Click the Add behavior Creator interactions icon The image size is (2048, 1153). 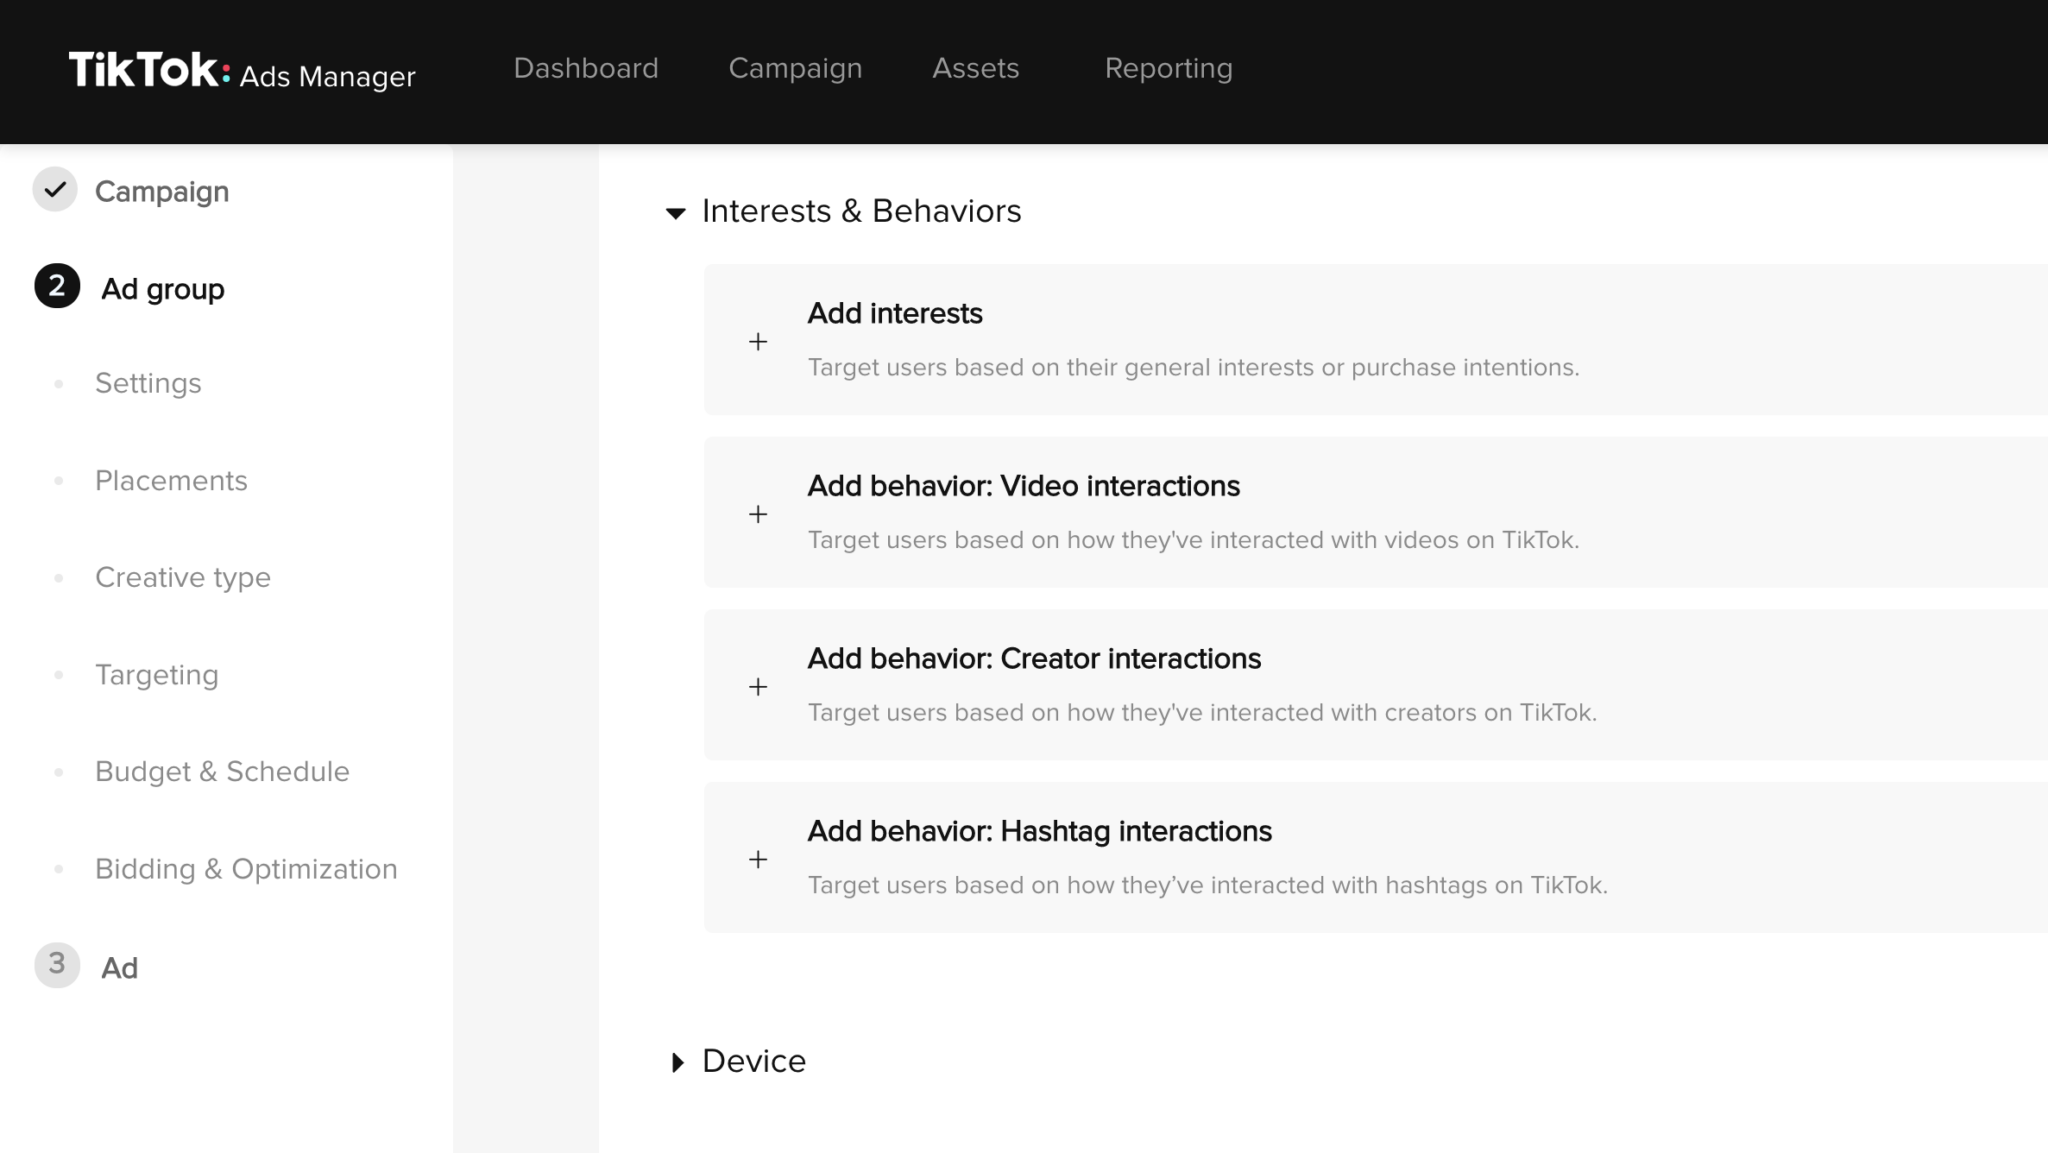coord(757,685)
